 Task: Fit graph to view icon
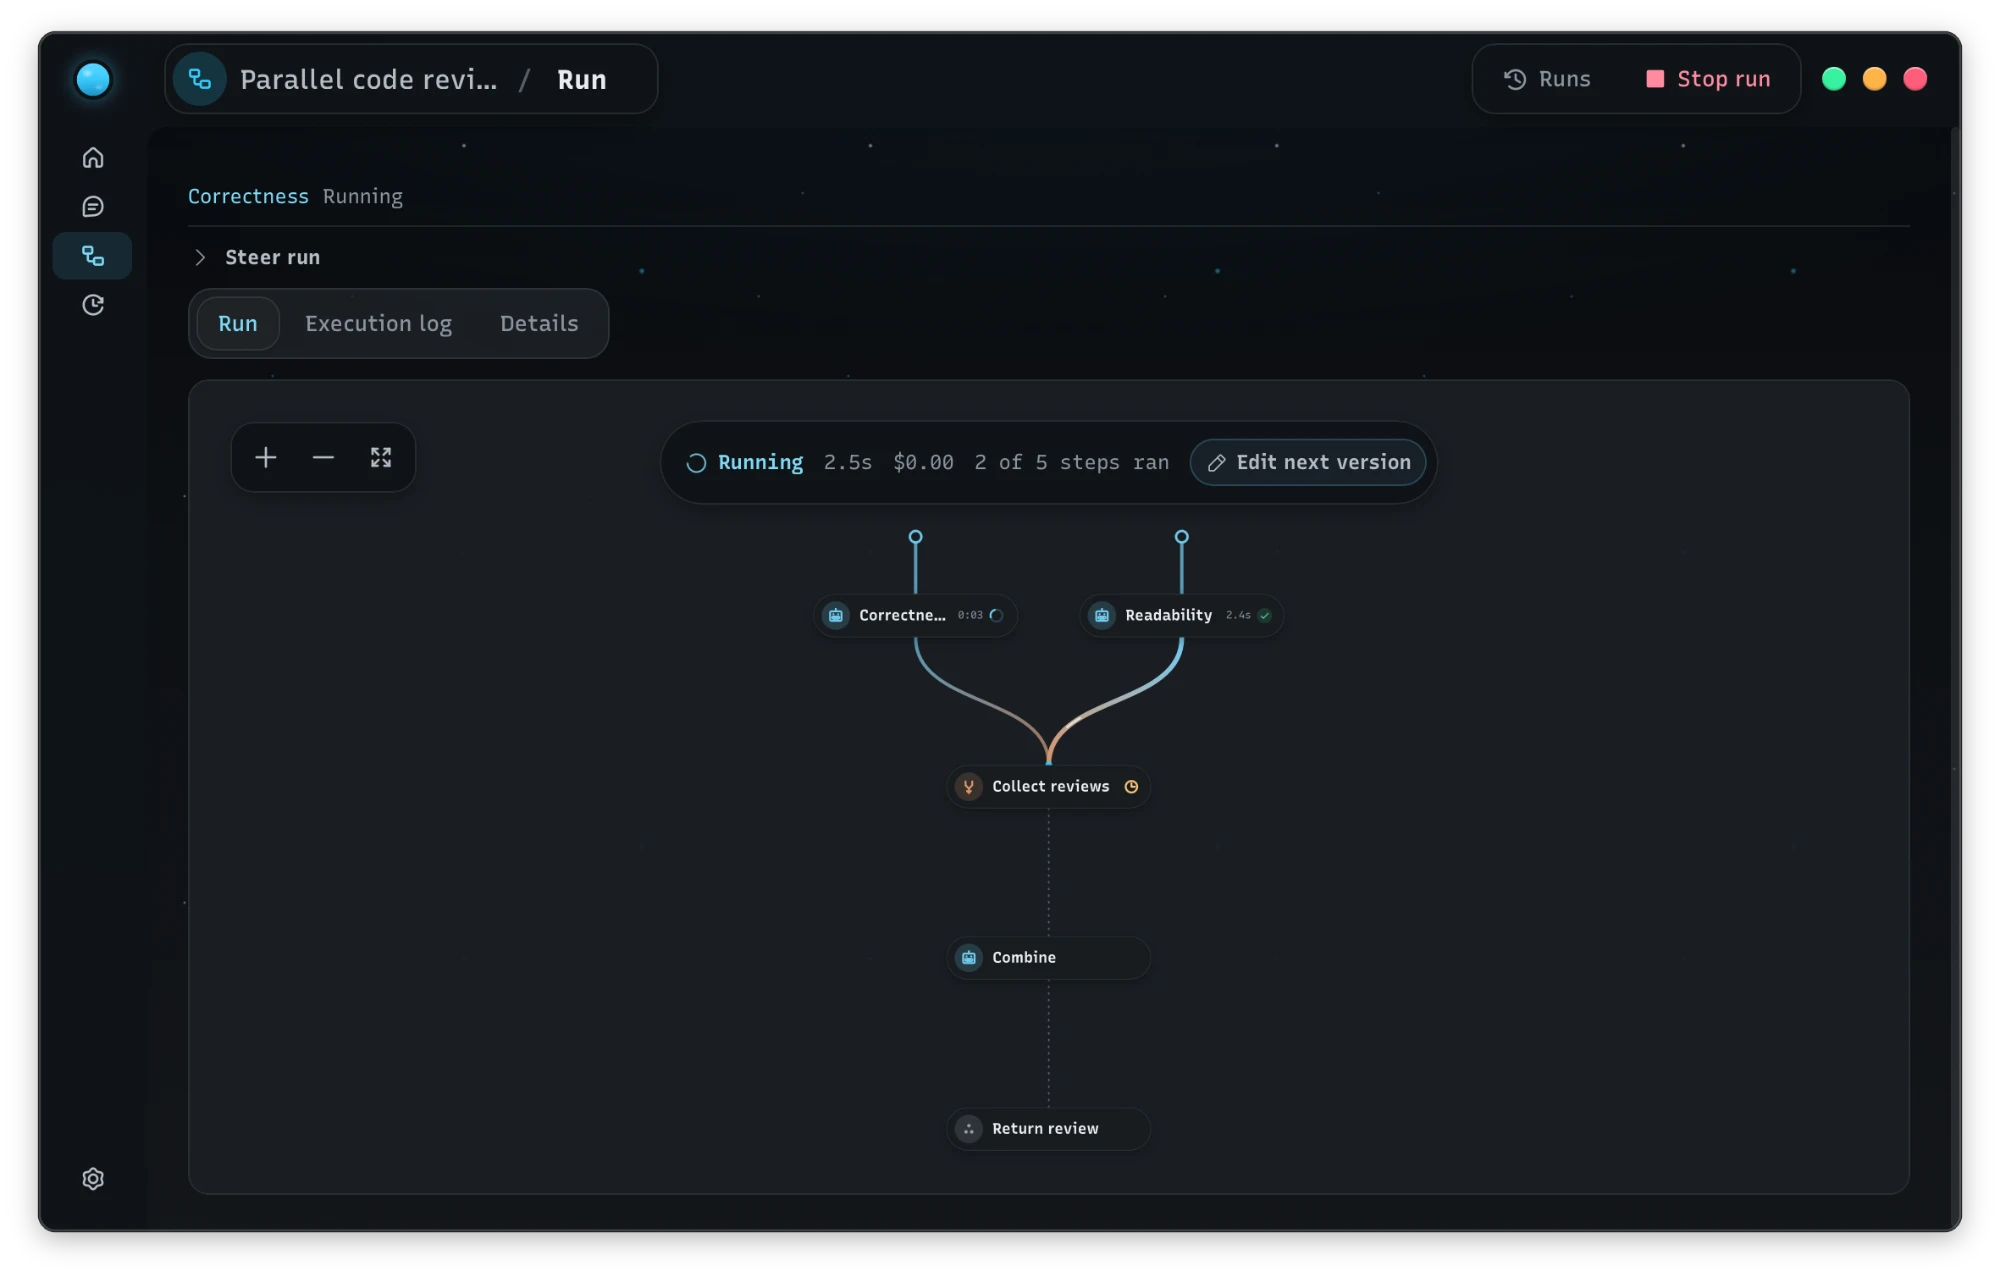[x=381, y=458]
